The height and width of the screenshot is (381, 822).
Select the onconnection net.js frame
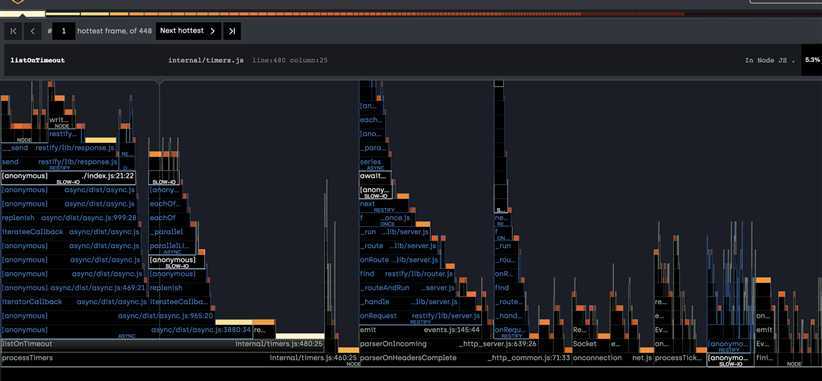click(612, 358)
